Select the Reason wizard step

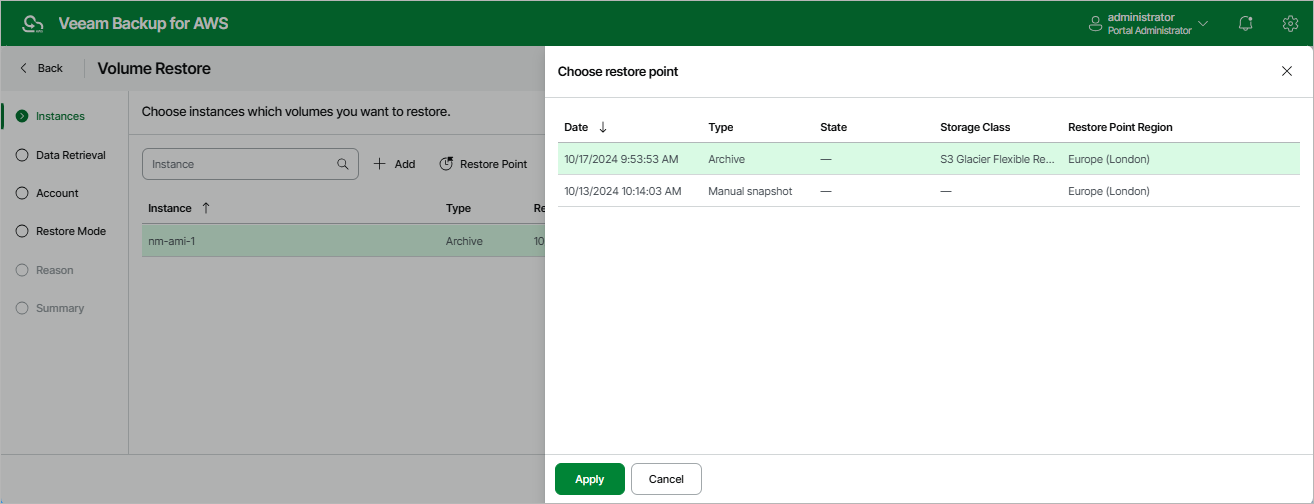45,270
